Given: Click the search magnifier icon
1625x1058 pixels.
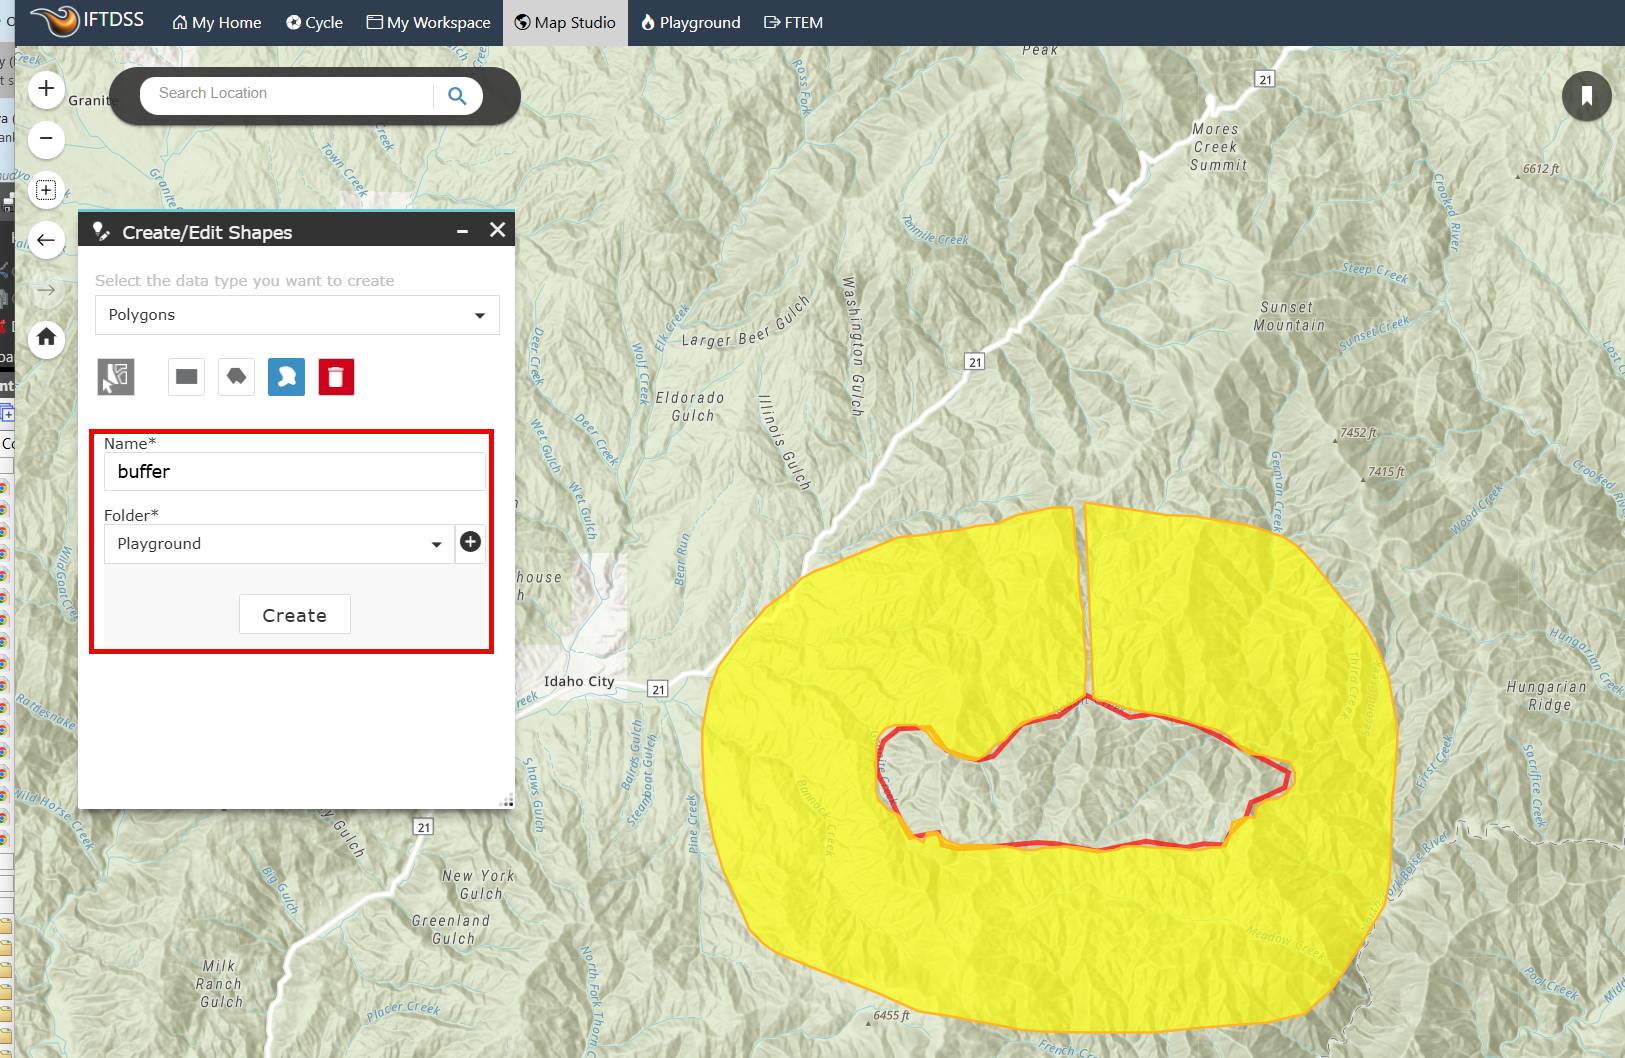Looking at the screenshot, I should coord(457,95).
